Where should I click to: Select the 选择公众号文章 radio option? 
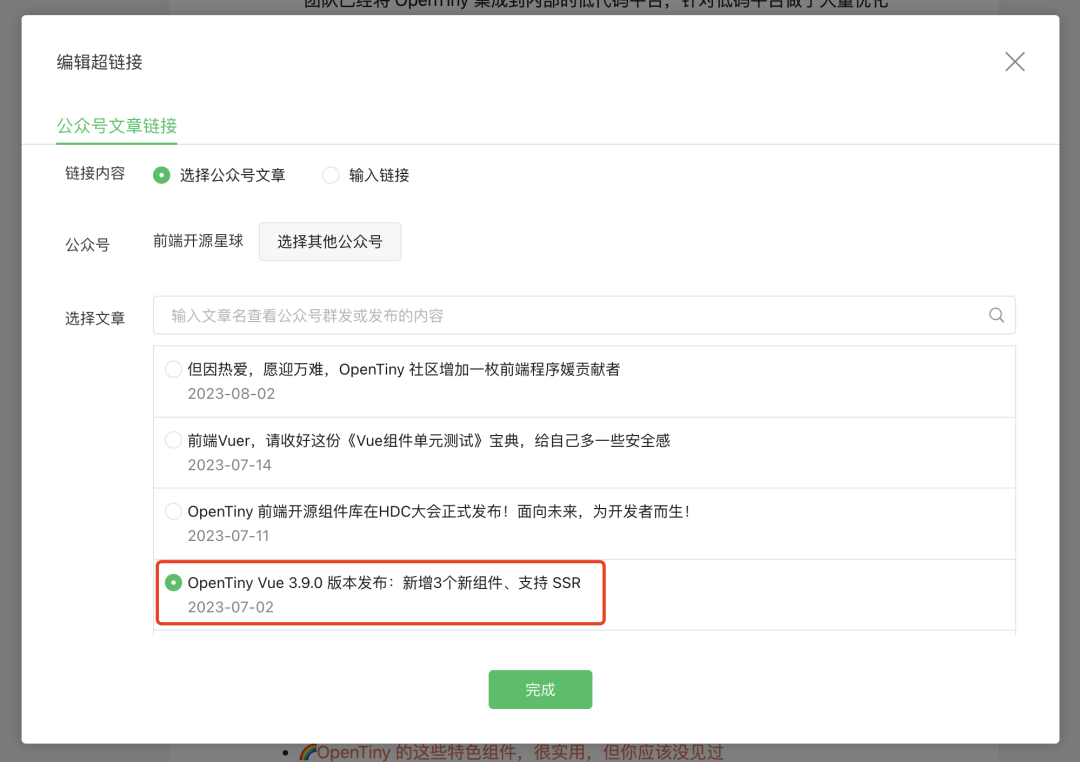coord(161,175)
